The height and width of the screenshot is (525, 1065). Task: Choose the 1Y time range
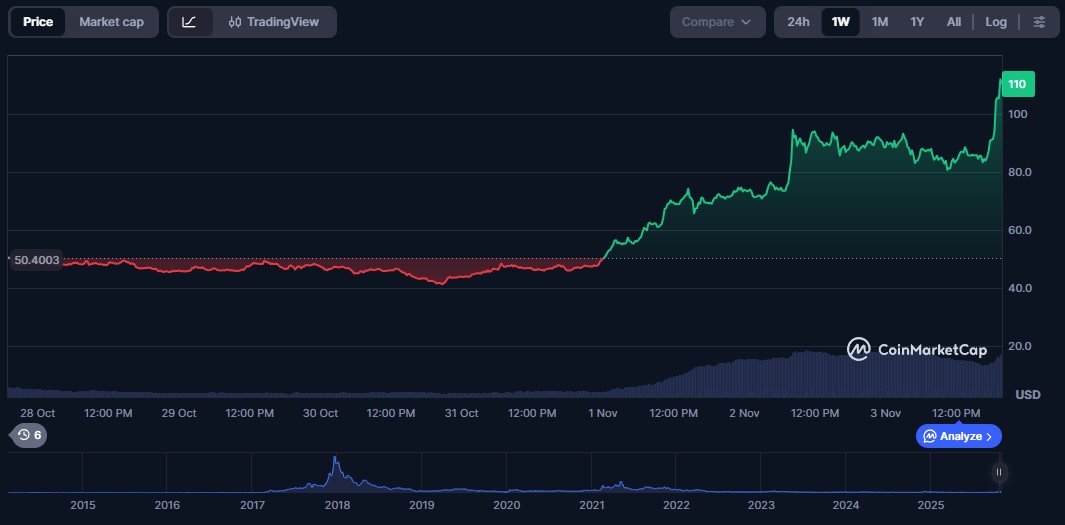(x=917, y=22)
